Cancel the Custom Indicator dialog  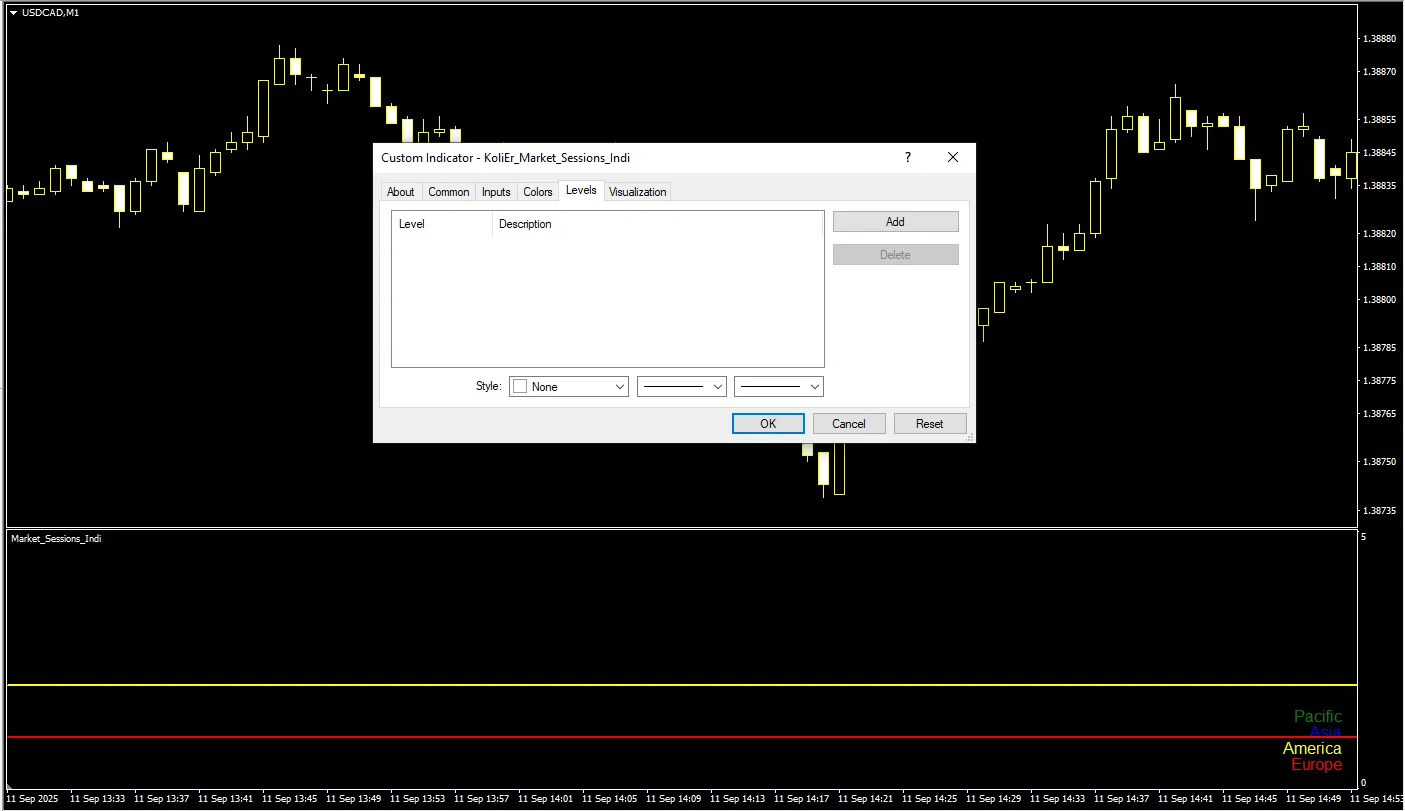(x=849, y=423)
